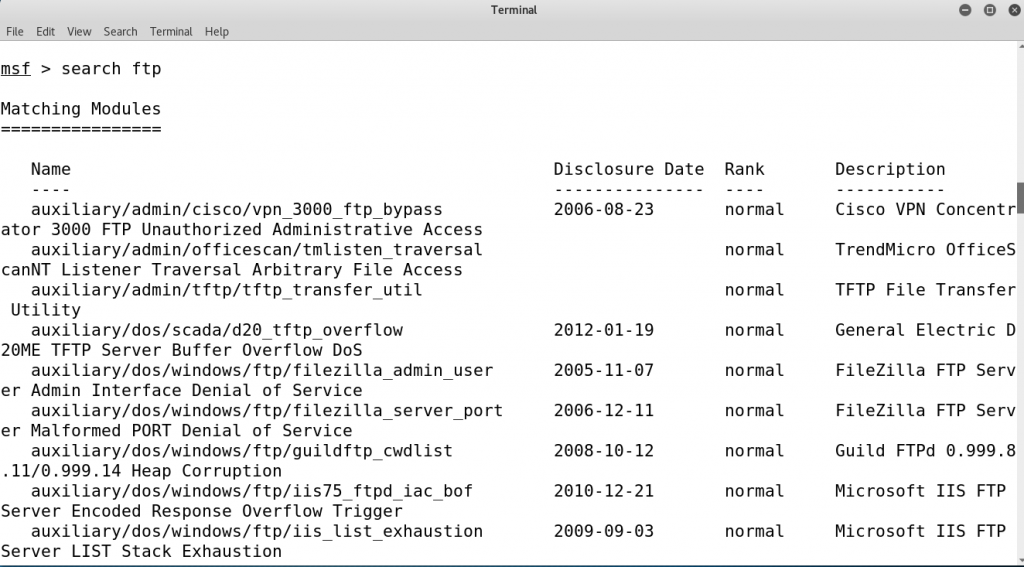Click the Rank column header
The width and height of the screenshot is (1024, 567).
click(744, 169)
